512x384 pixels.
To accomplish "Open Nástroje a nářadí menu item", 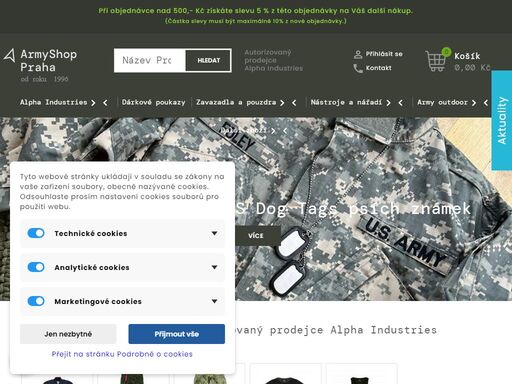I will pyautogui.click(x=346, y=102).
